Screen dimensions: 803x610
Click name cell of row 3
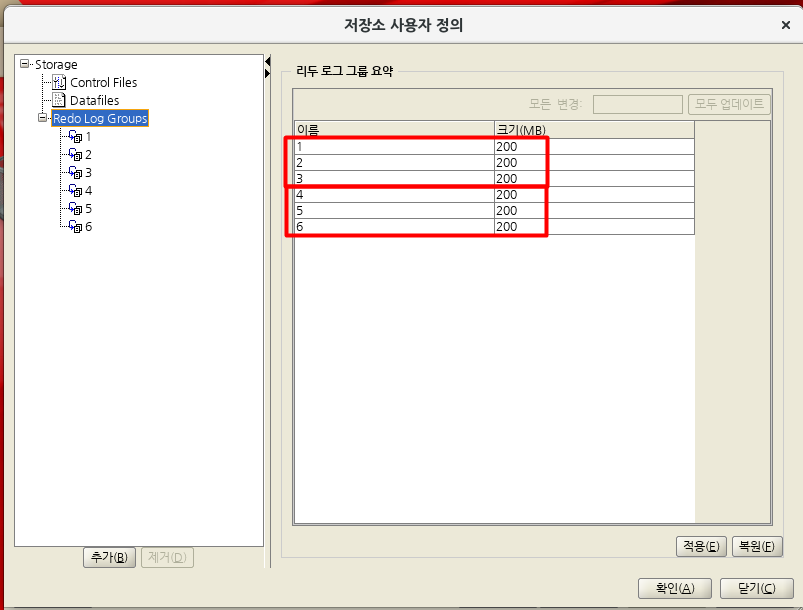click(394, 178)
